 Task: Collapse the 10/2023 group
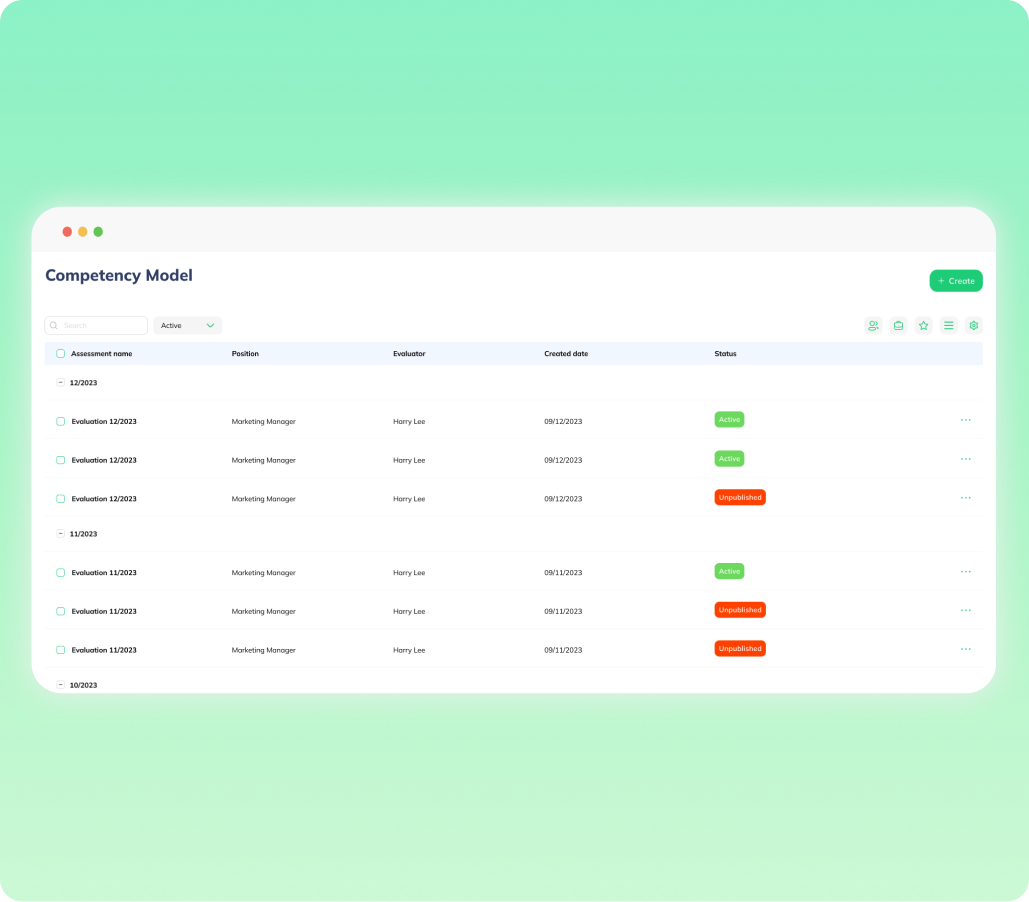click(61, 685)
